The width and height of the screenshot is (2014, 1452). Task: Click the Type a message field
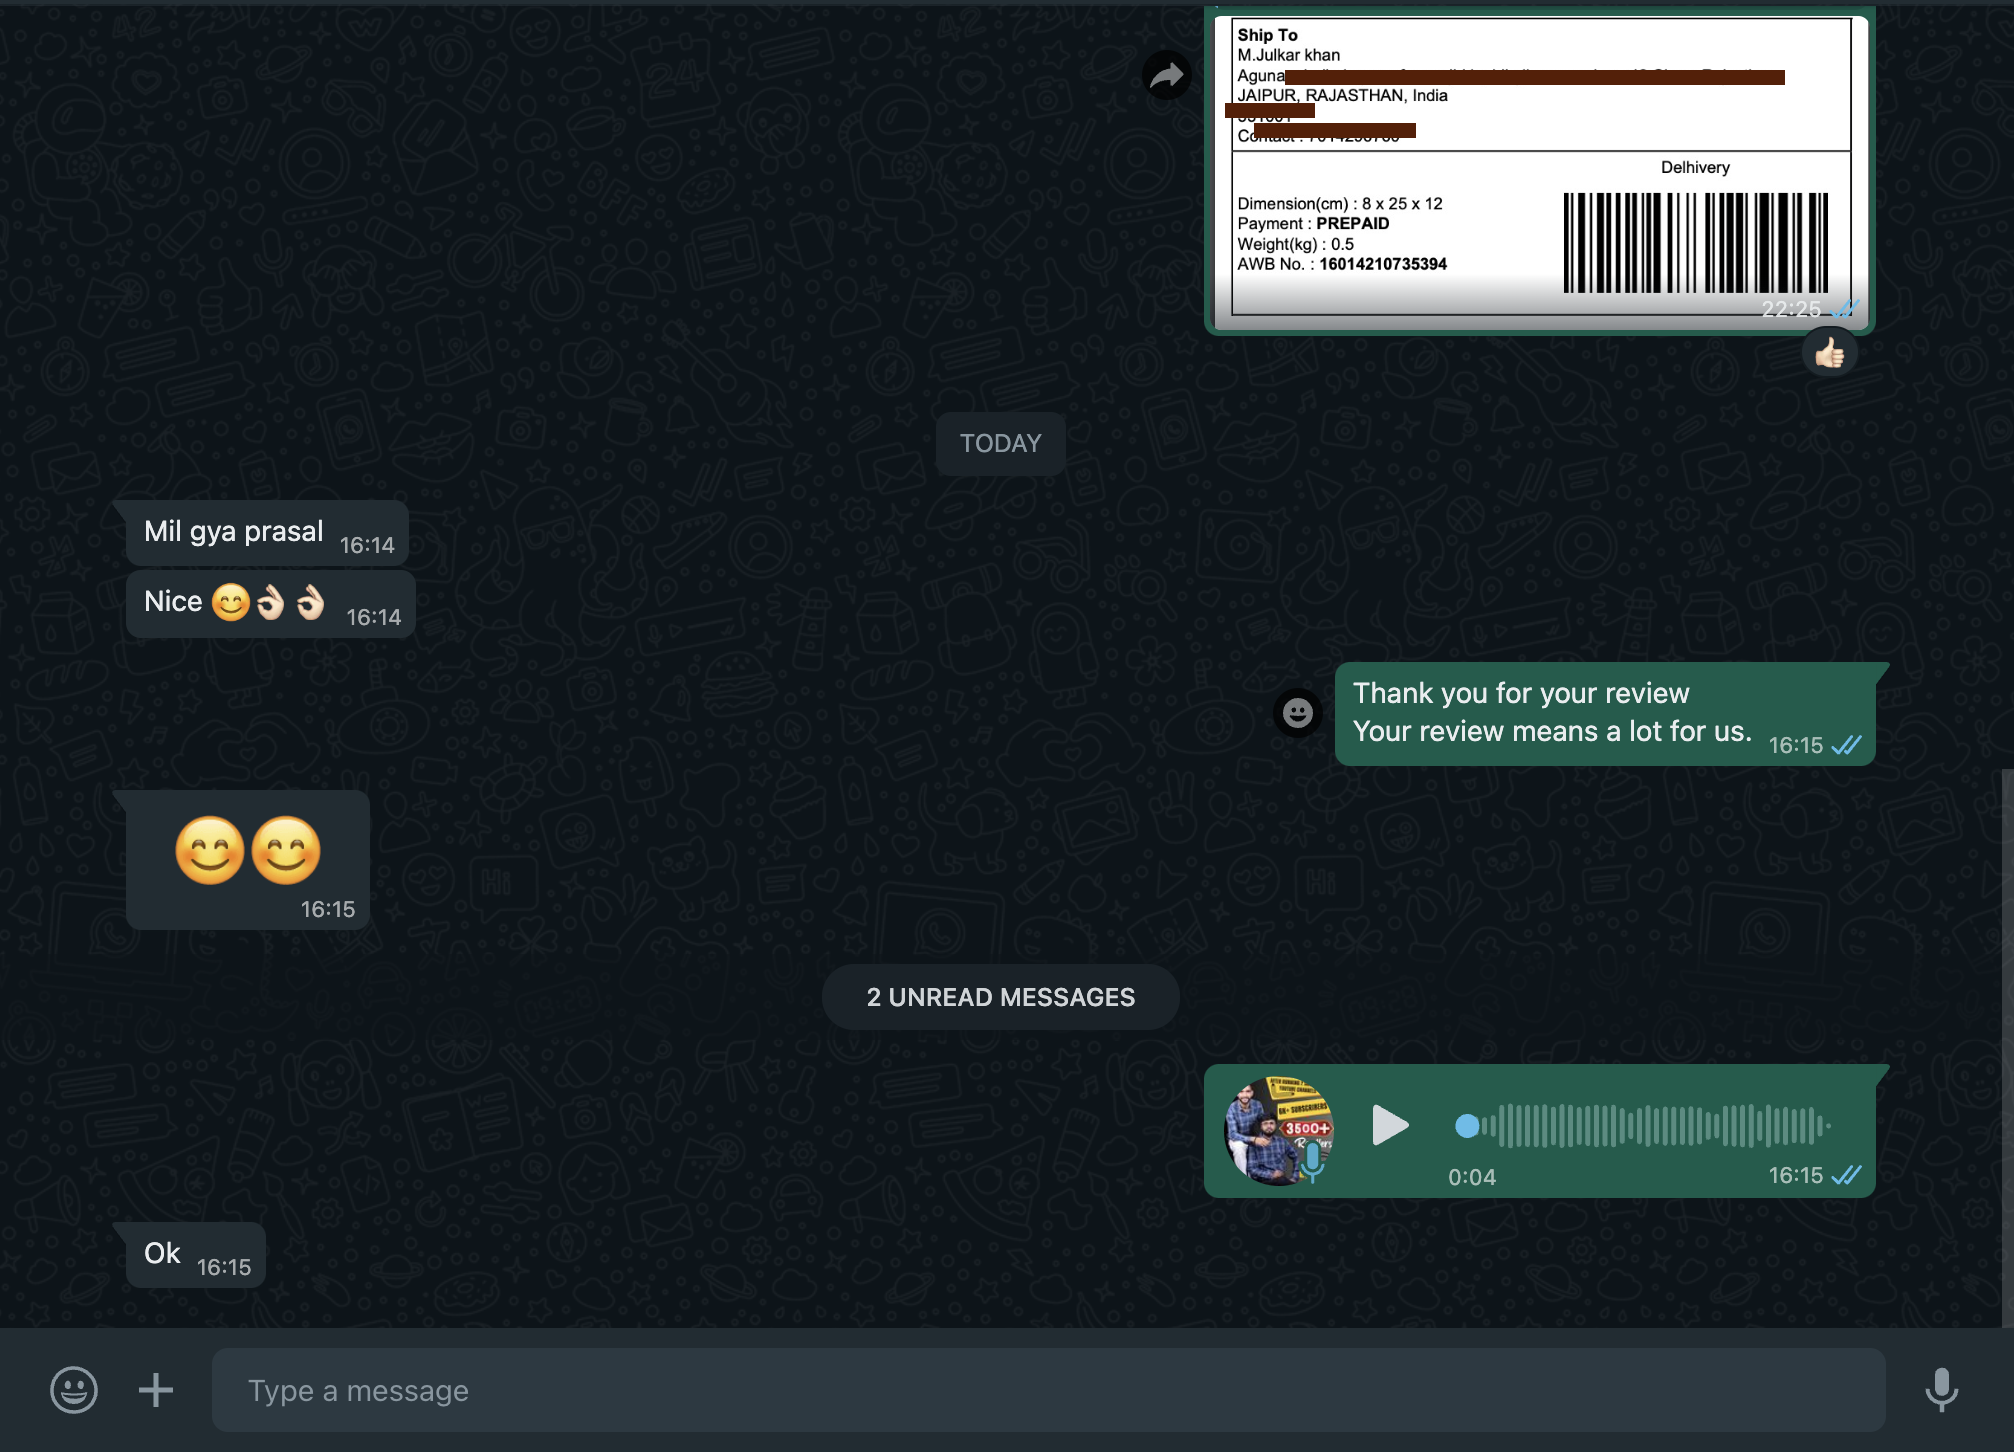pos(1047,1390)
